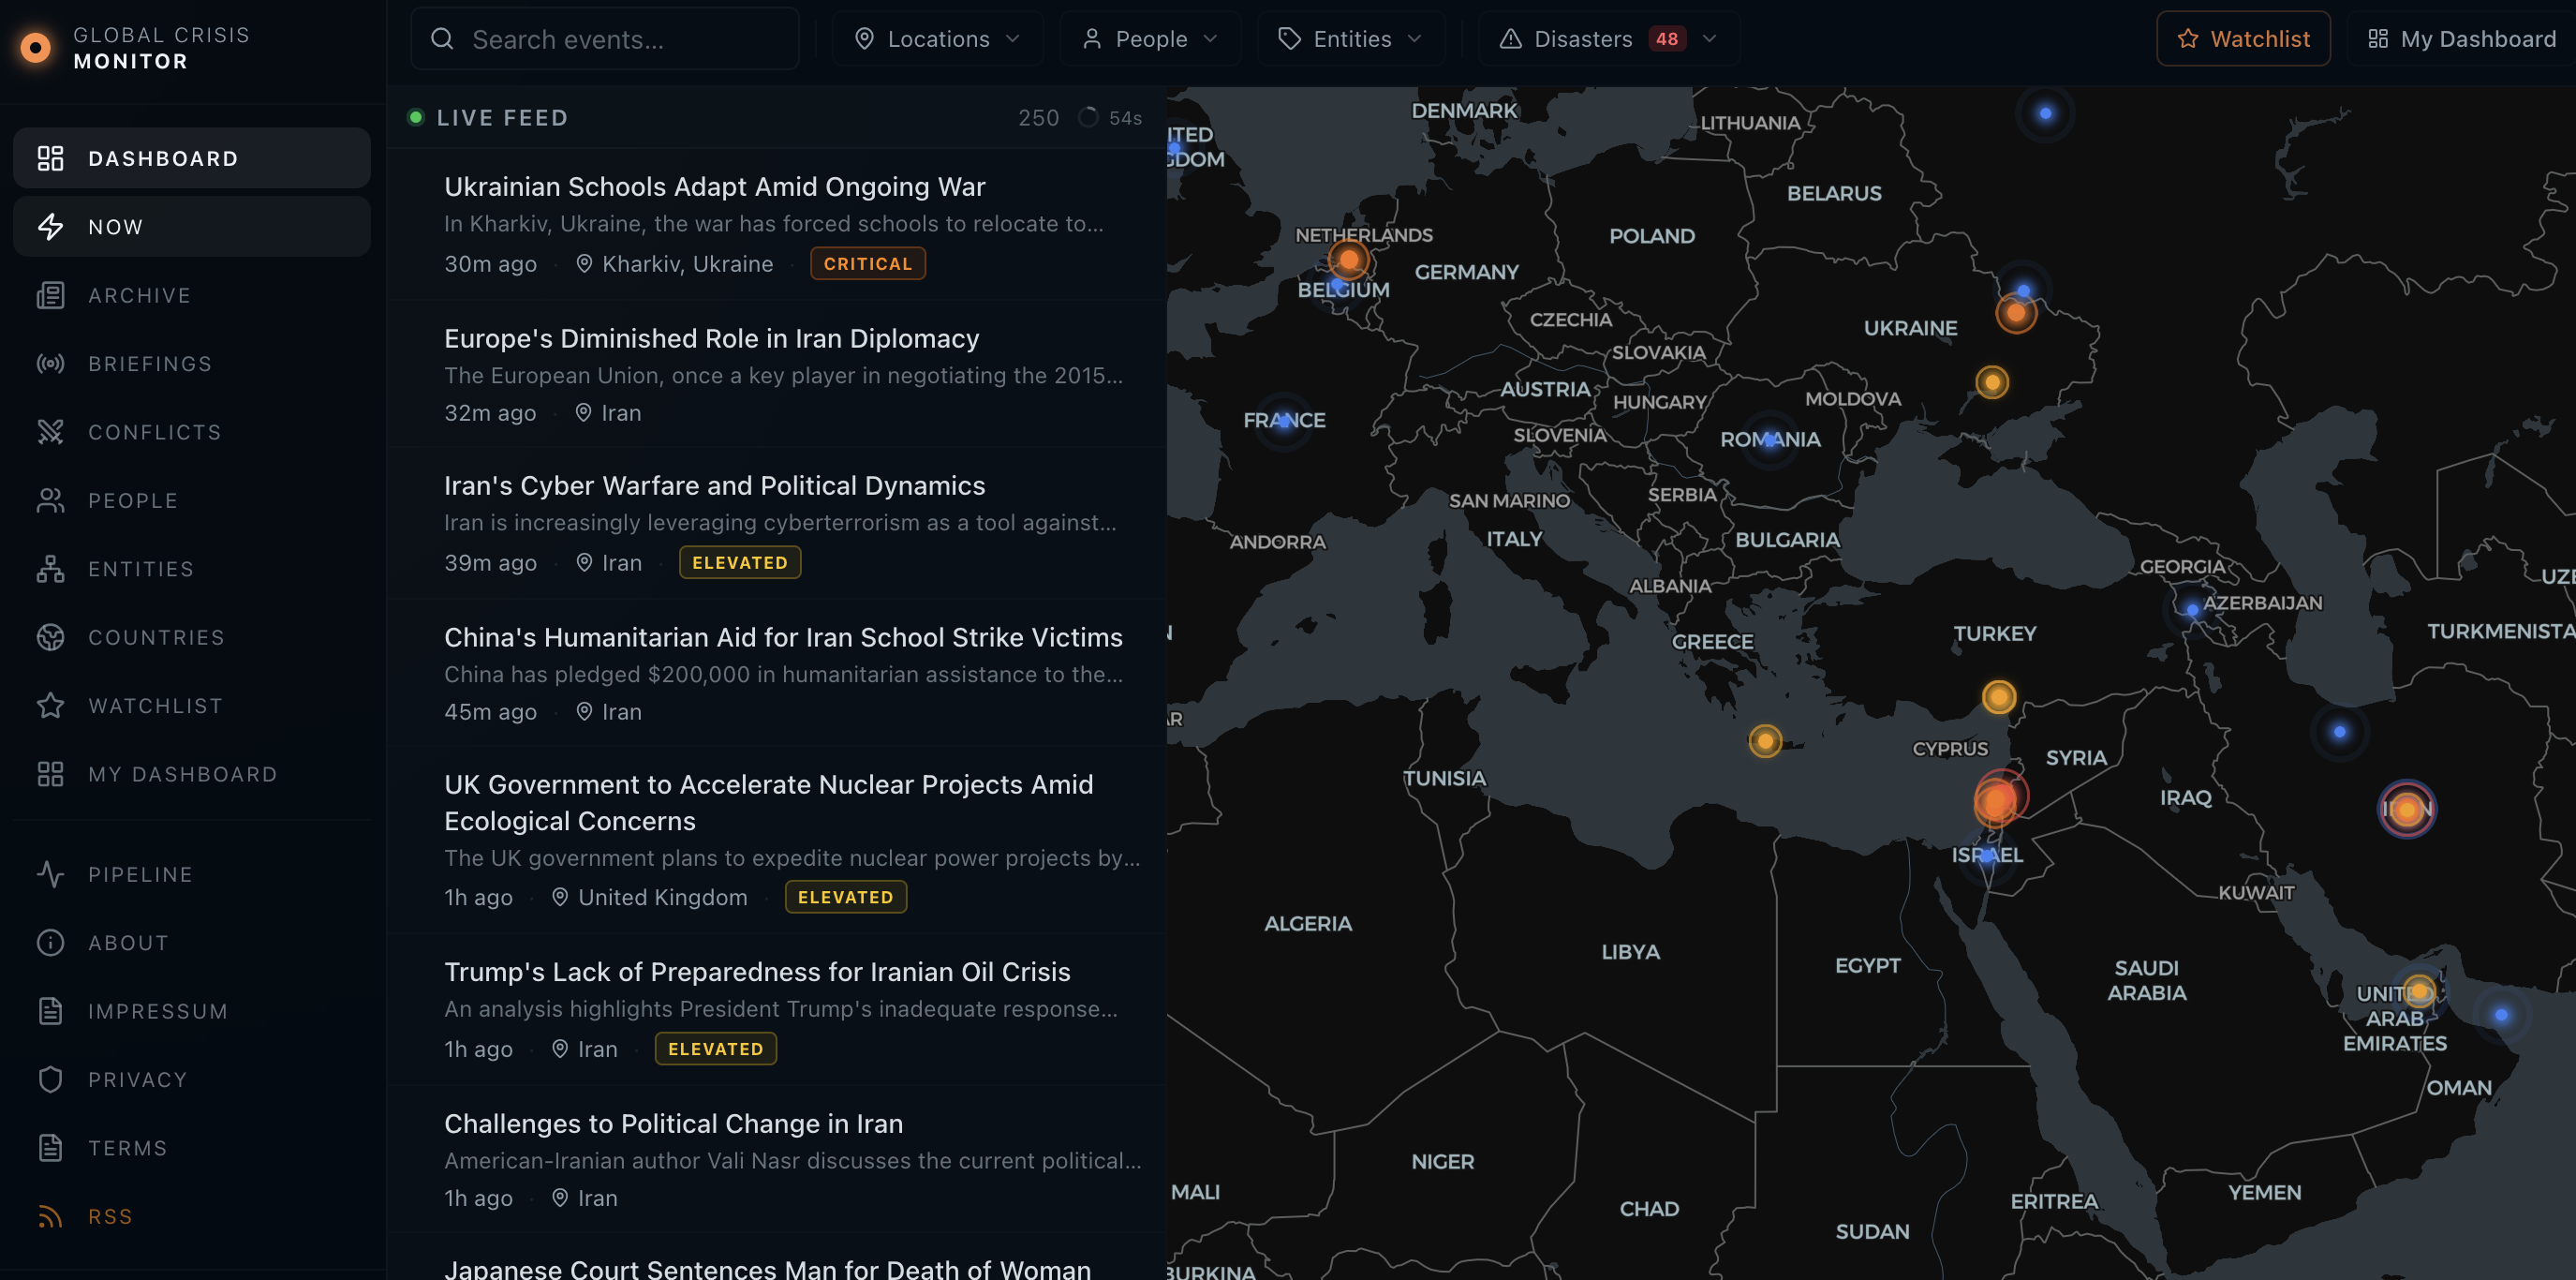Click the CRITICAL severity badge on Kharkiv event
Screen dimensions: 2576x1280
tap(867, 263)
